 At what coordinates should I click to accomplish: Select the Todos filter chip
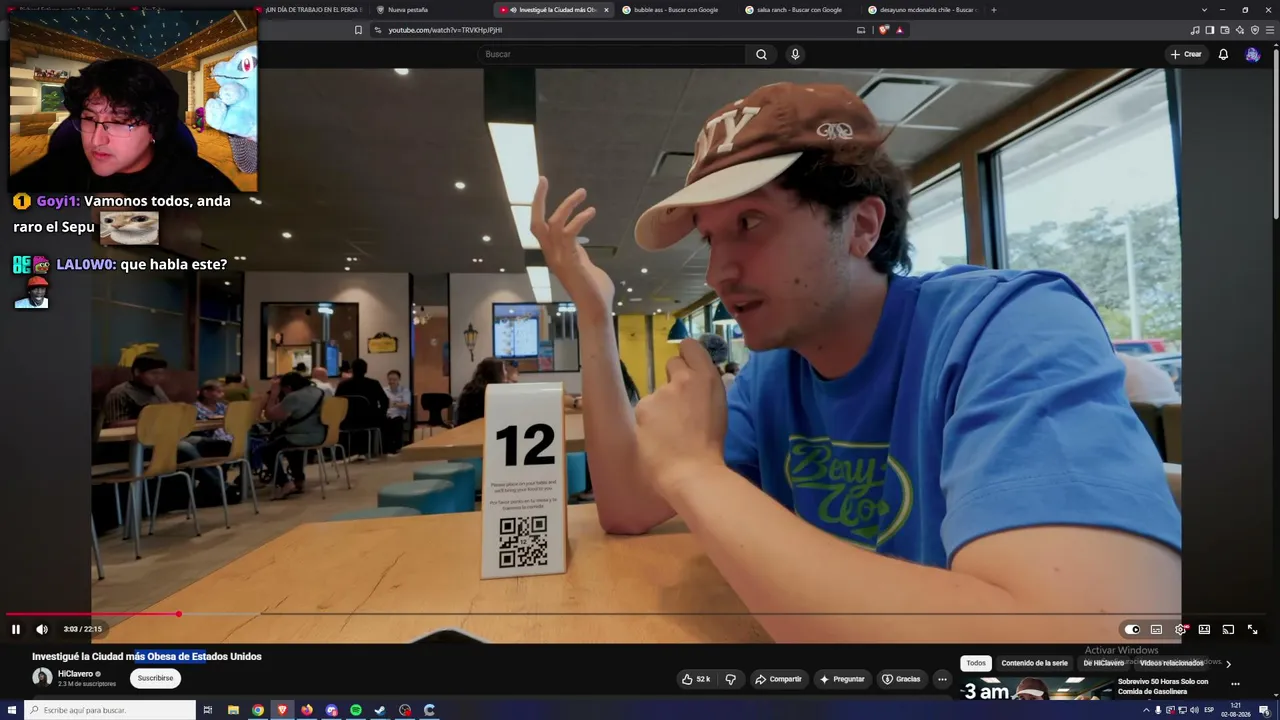point(976,663)
